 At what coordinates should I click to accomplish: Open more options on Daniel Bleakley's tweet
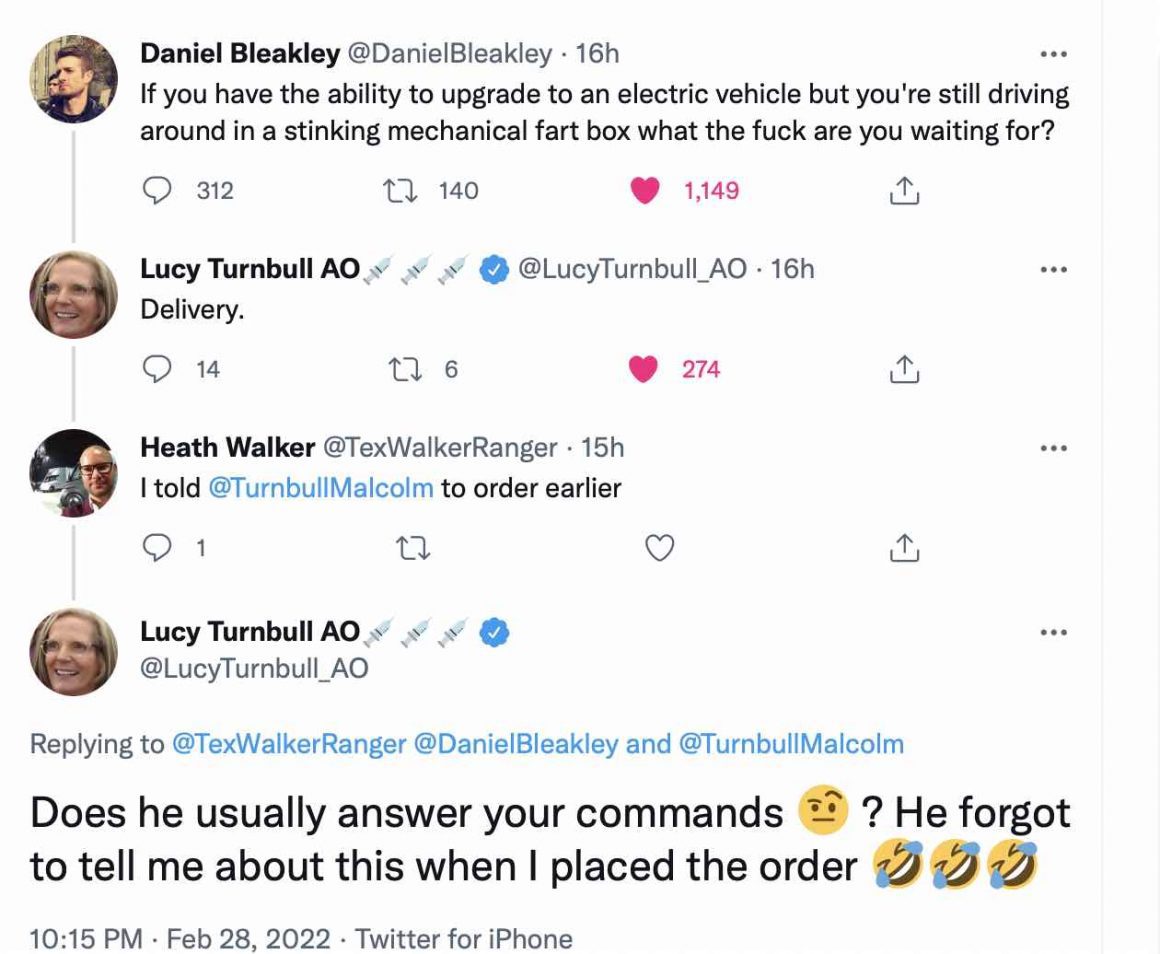click(x=1054, y=53)
